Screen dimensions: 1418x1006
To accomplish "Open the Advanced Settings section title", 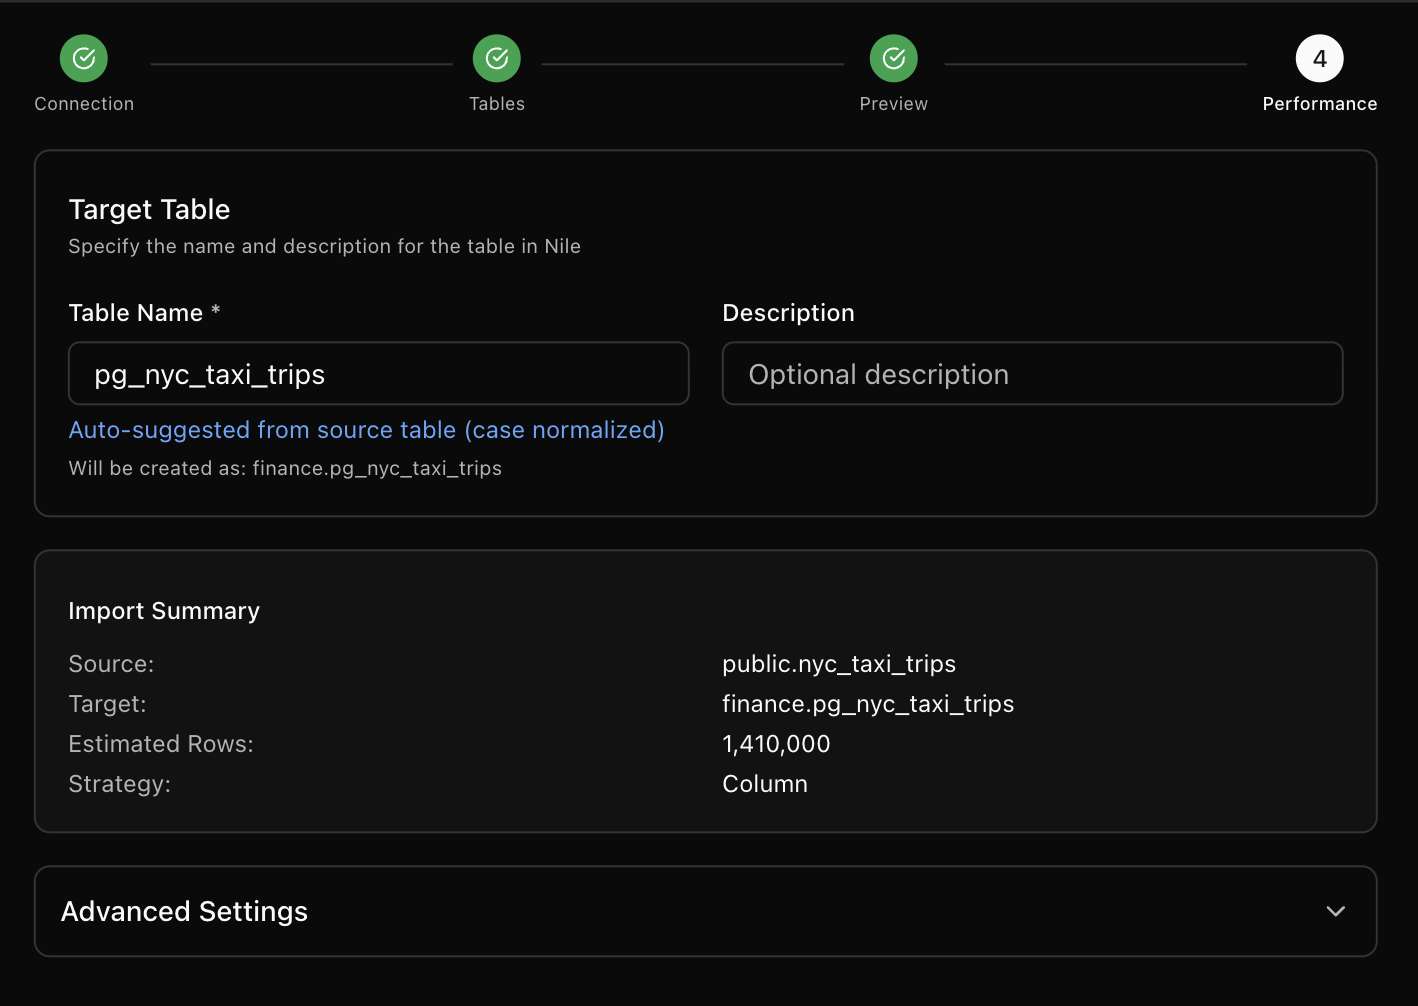I will (185, 911).
